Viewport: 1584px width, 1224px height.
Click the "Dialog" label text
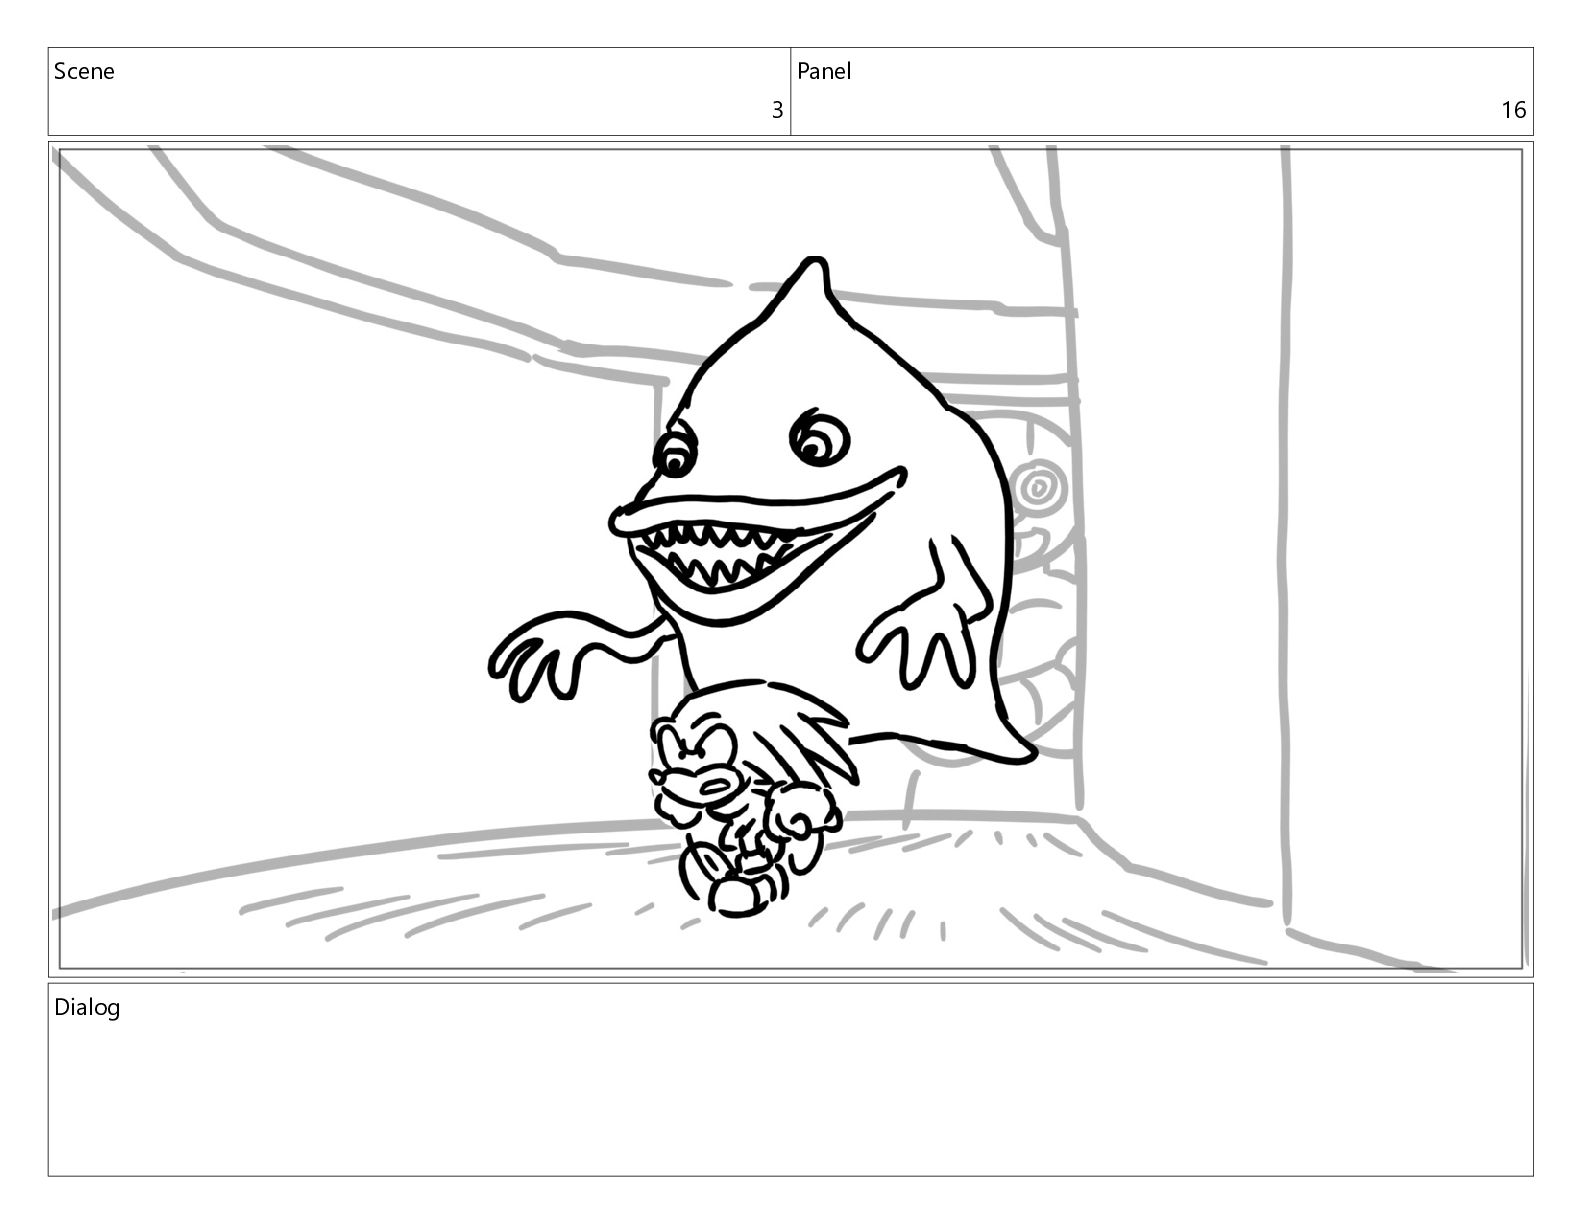pyautogui.click(x=87, y=1007)
